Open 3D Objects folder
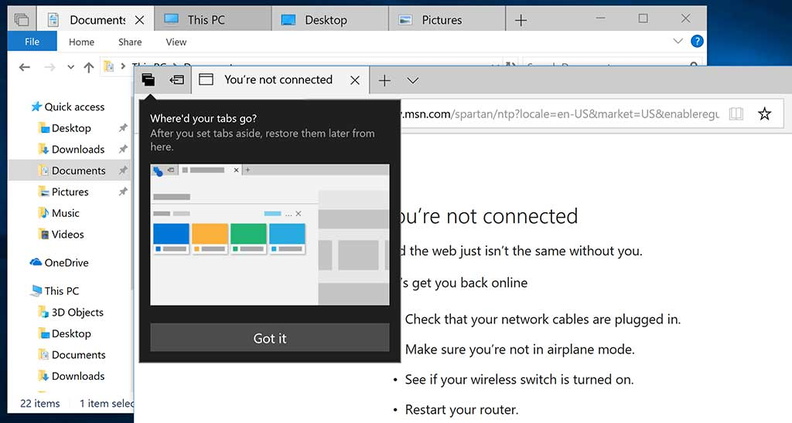 (71, 312)
